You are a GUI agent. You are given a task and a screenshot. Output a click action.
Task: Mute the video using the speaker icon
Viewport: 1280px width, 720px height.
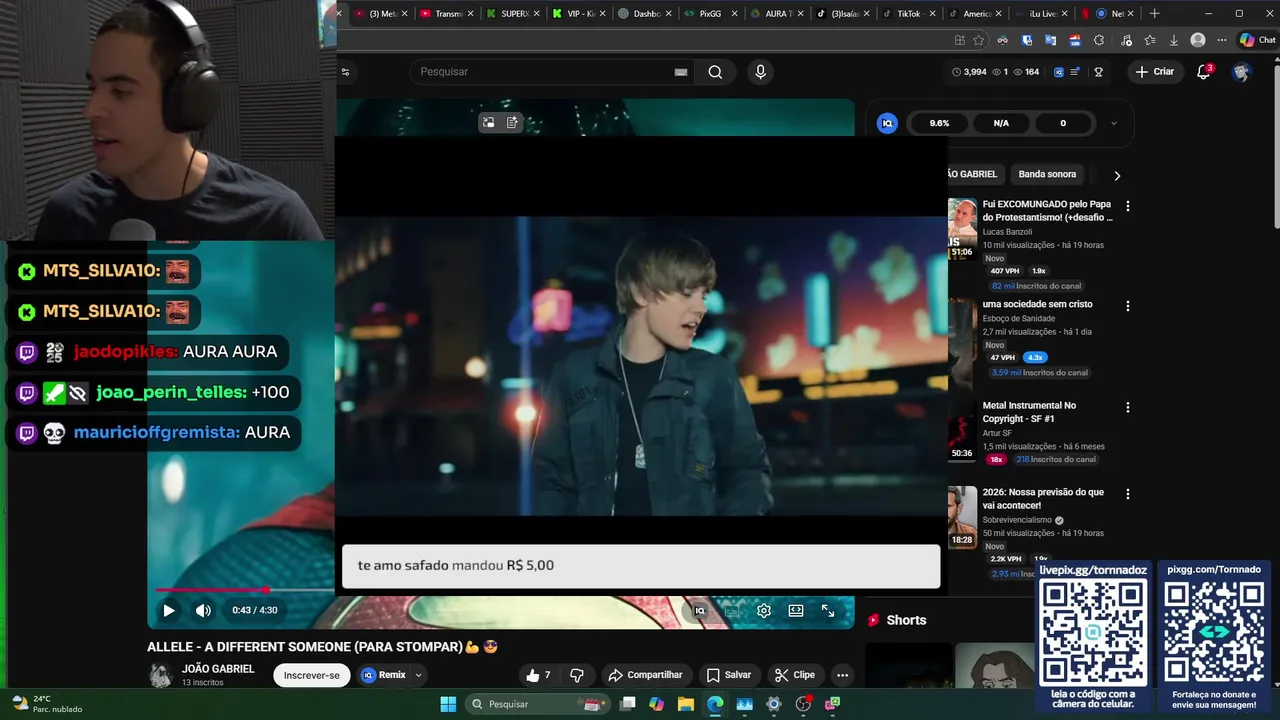click(203, 610)
